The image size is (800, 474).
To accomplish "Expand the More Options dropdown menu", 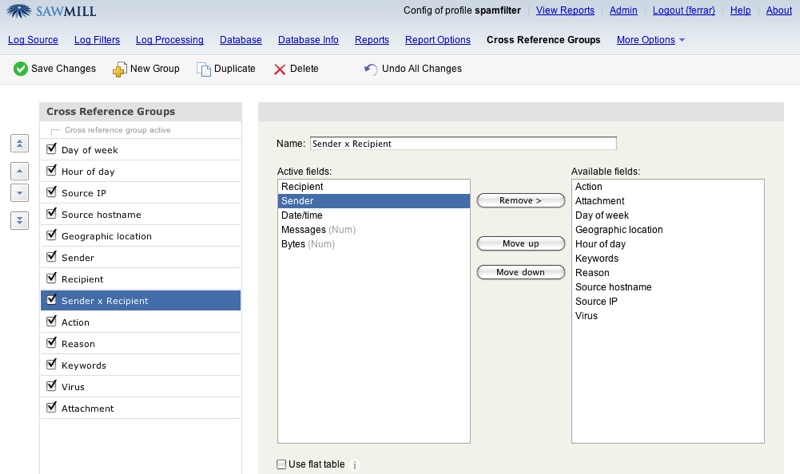I will [651, 40].
